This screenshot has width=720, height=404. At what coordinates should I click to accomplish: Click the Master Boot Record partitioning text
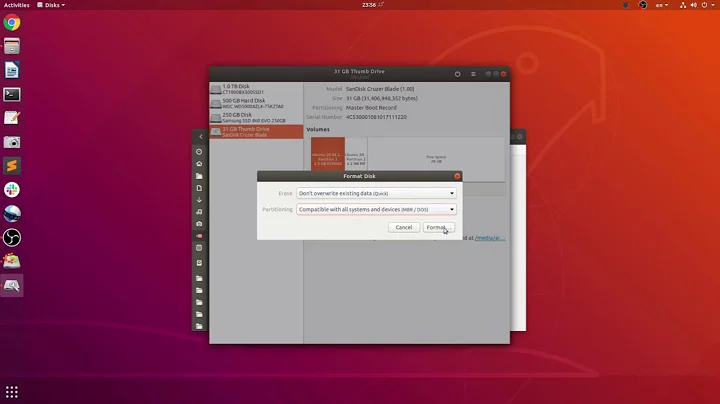[x=371, y=108]
